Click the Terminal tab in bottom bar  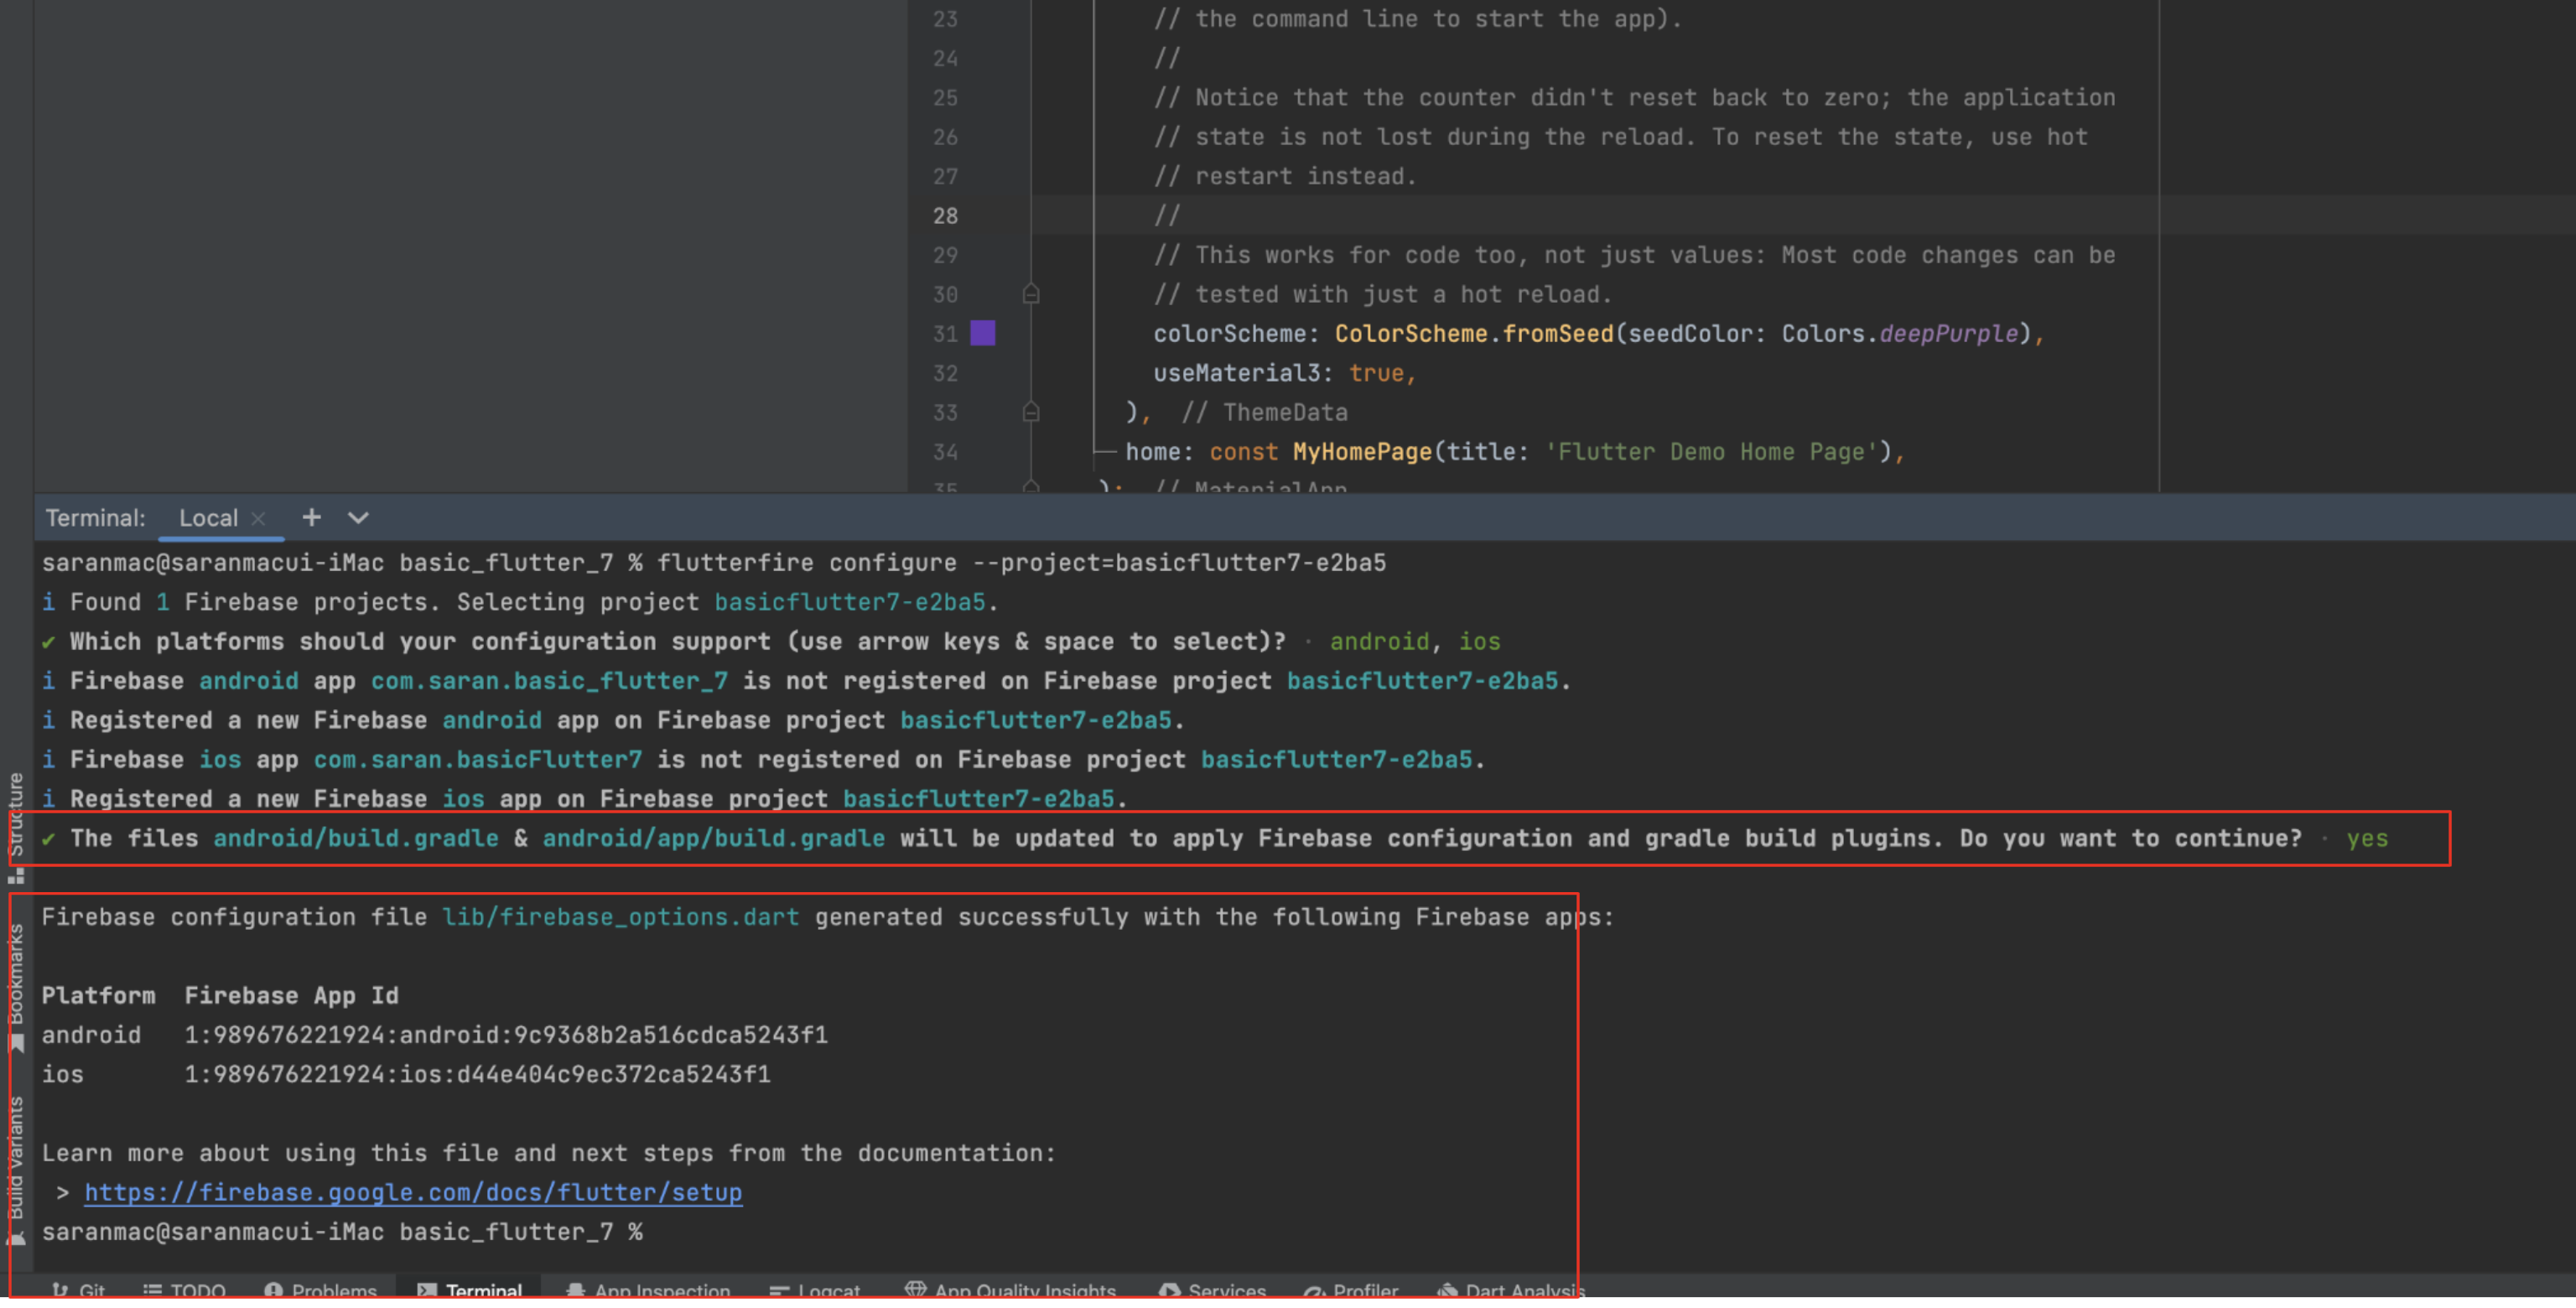click(471, 1291)
